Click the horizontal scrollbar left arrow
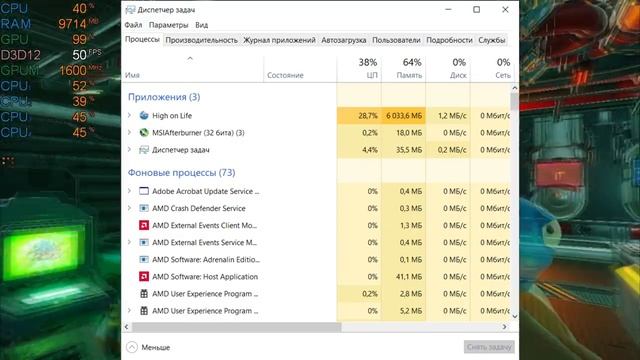The width and height of the screenshot is (640, 360). point(127,327)
